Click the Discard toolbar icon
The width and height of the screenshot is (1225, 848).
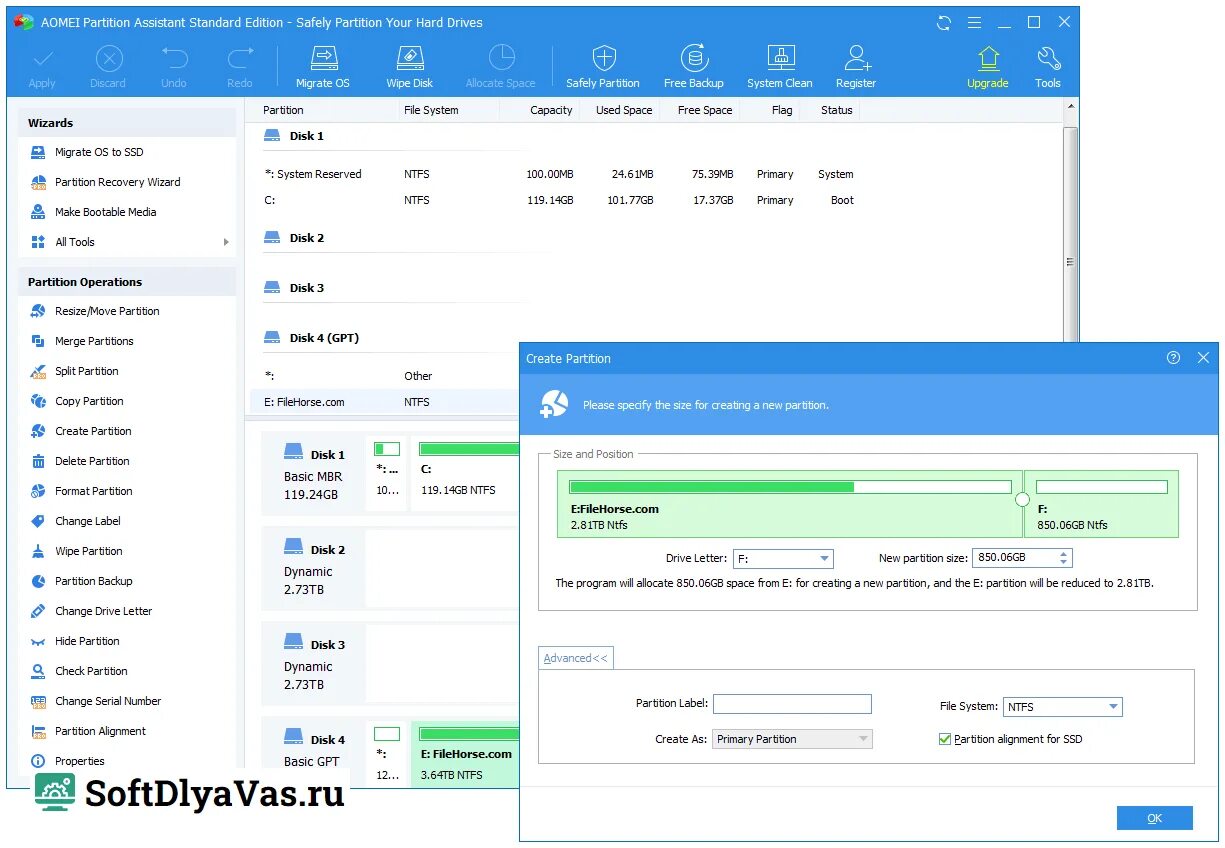coord(108,66)
